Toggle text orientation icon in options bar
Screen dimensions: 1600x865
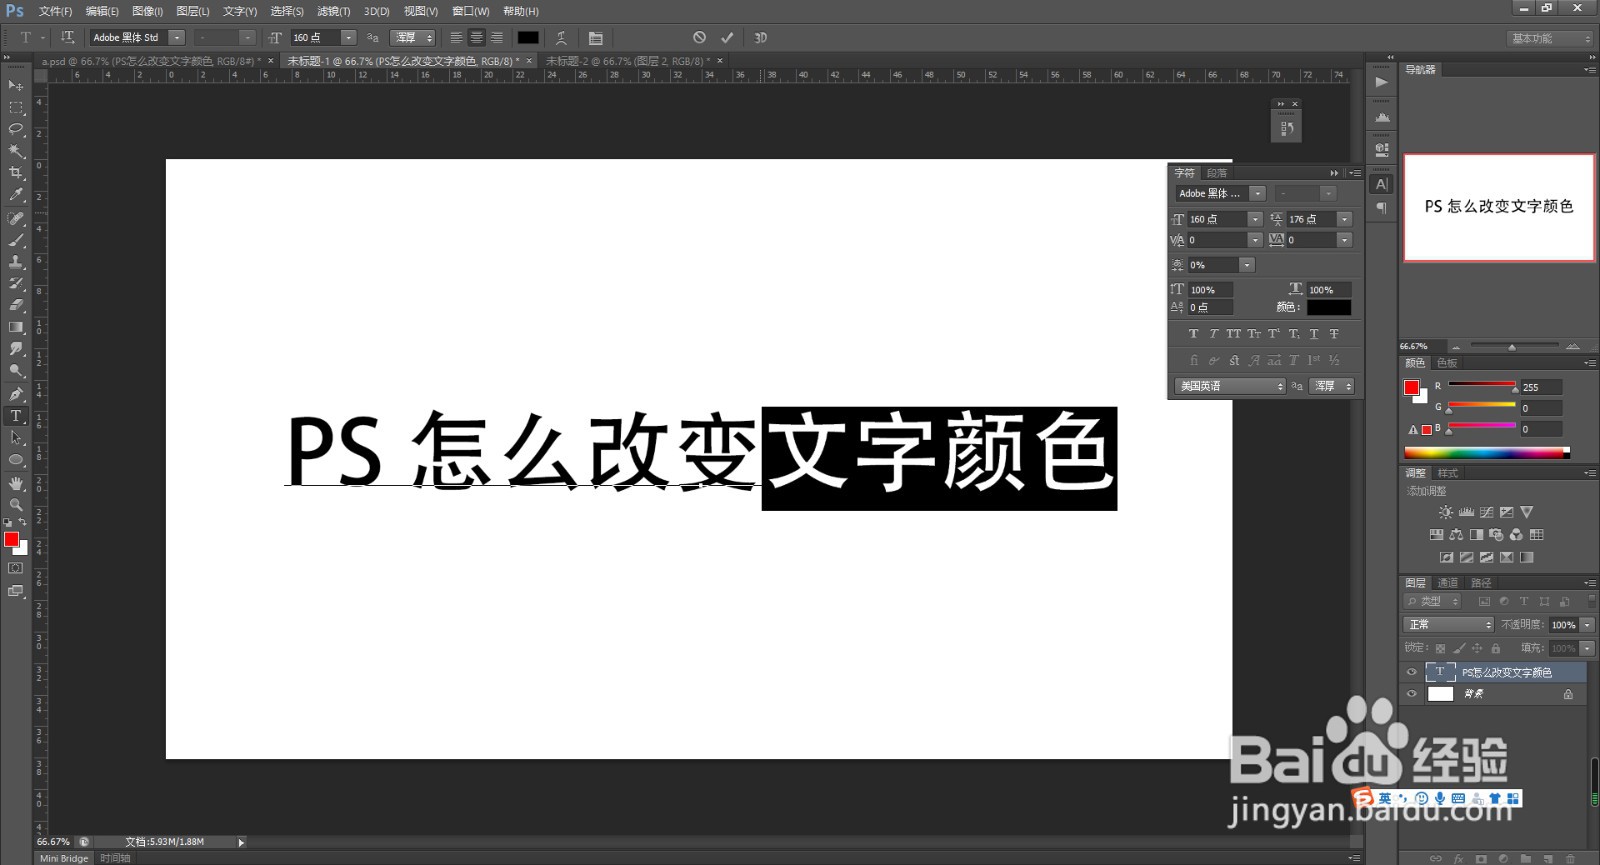tap(67, 37)
